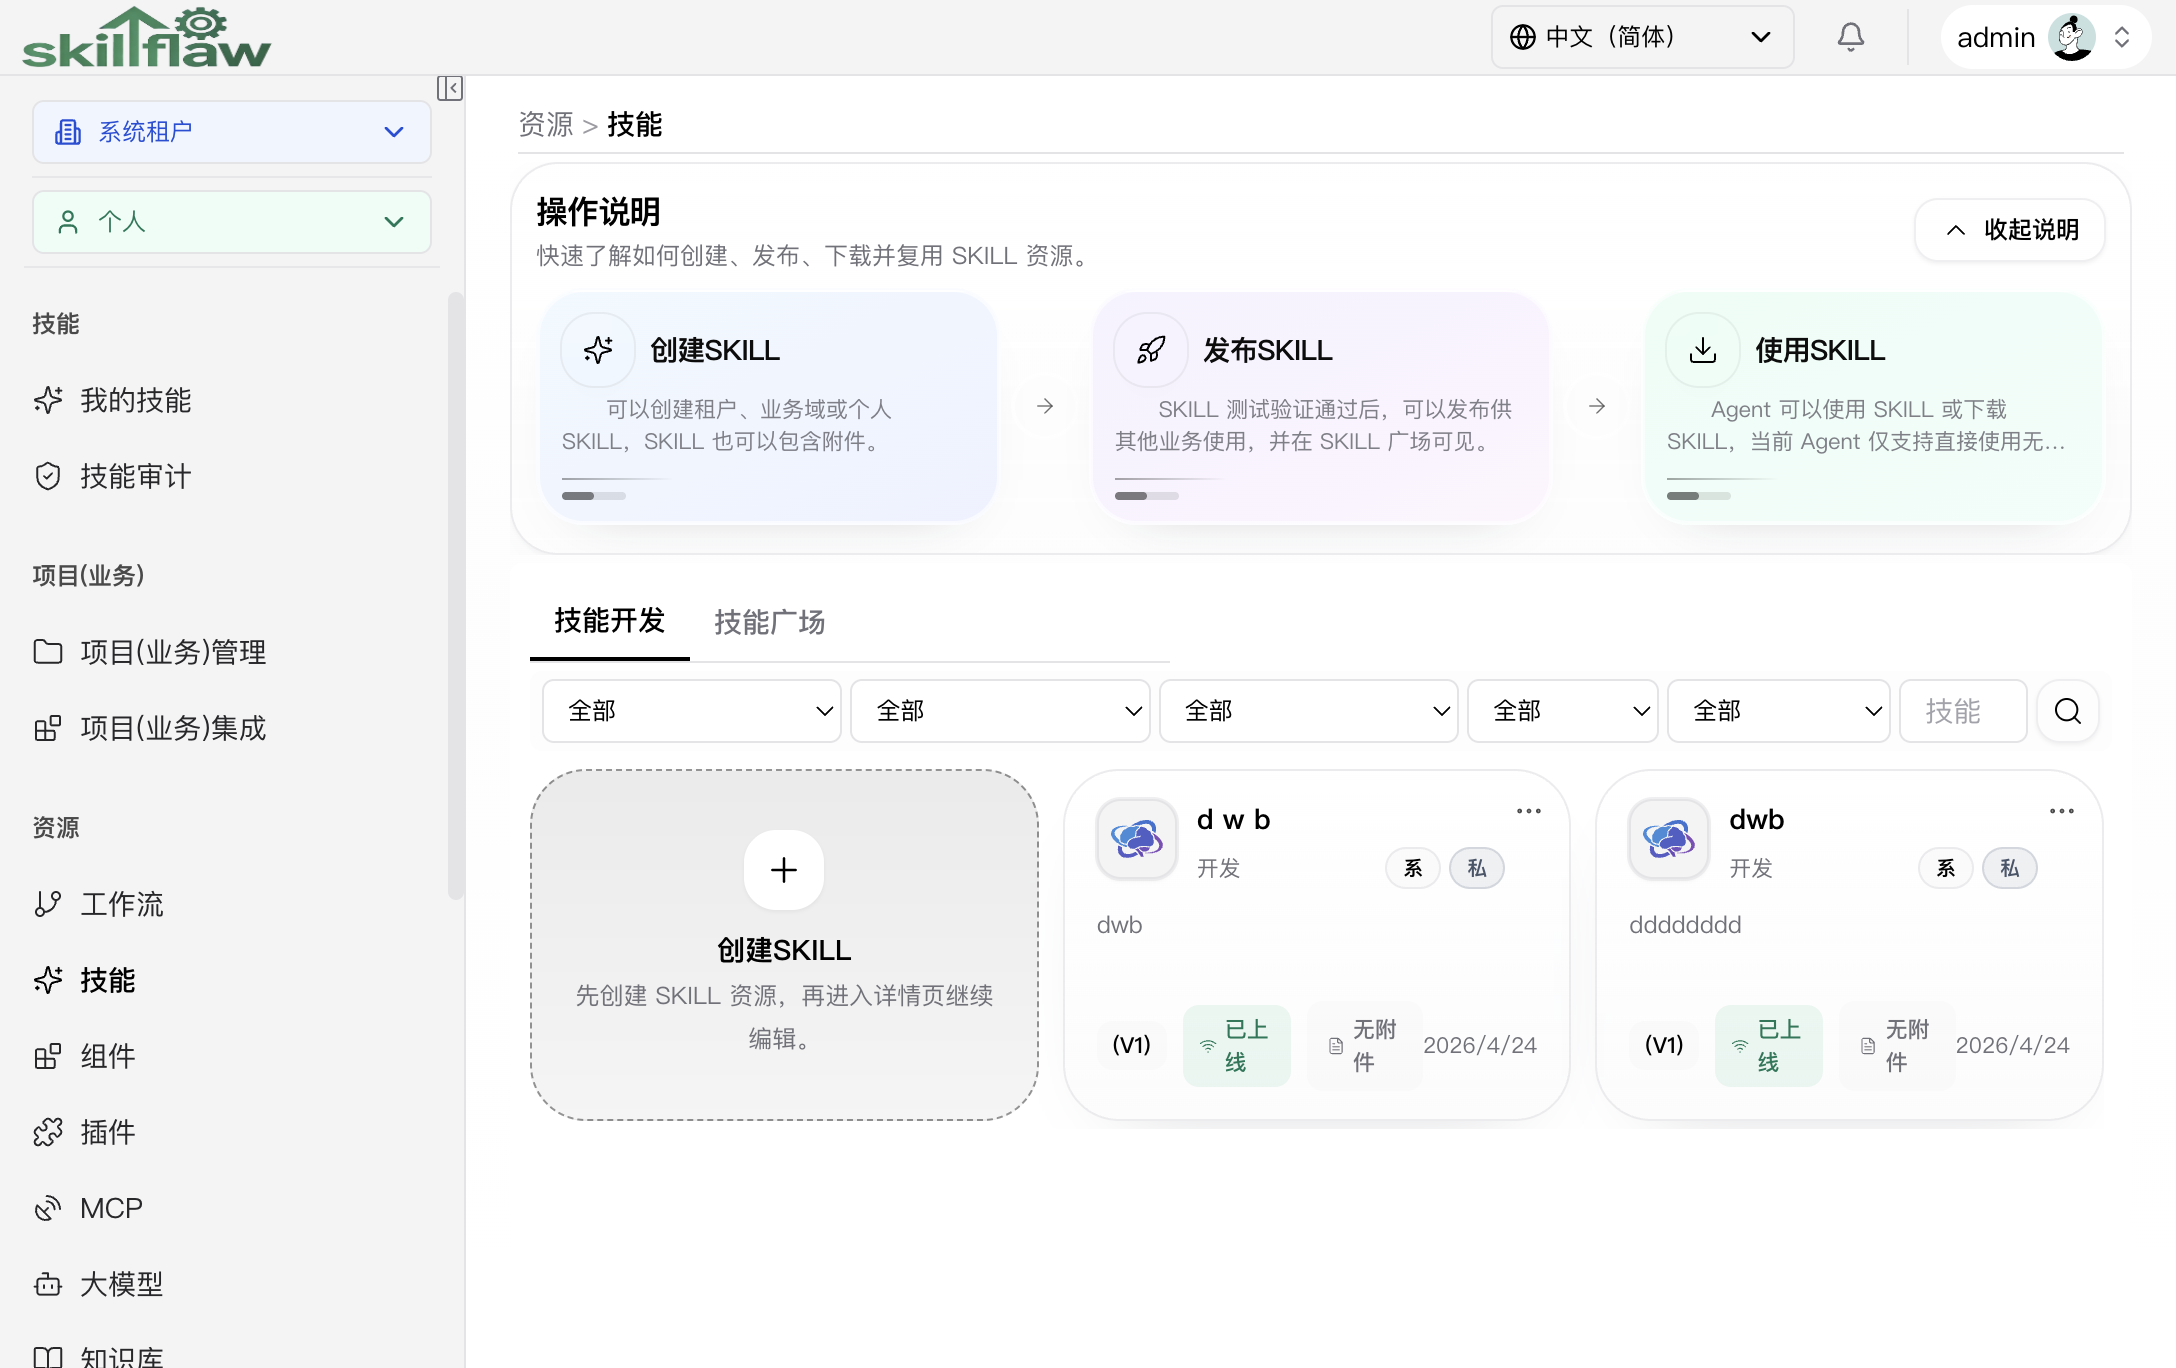Click progress bar in 发布SKILL card
The height and width of the screenshot is (1368, 2176).
click(x=1147, y=496)
